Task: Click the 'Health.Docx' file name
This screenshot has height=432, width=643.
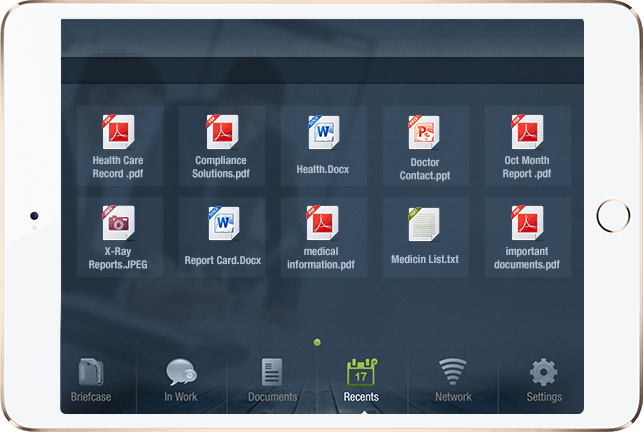Action: point(323,169)
